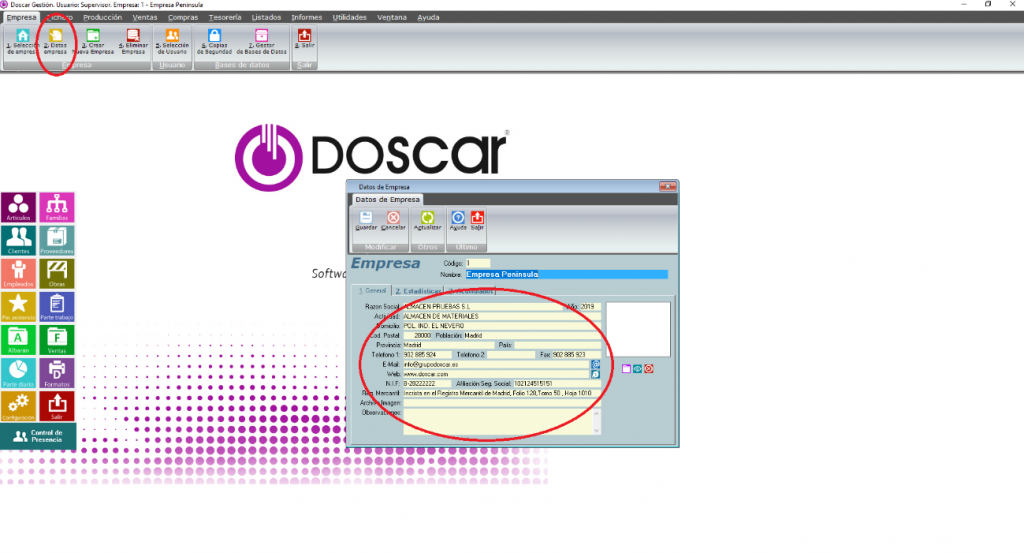Viewport: 1024px width, 553px height.
Task: Click Selección de empresa toolbar icon
Action: click(22, 42)
